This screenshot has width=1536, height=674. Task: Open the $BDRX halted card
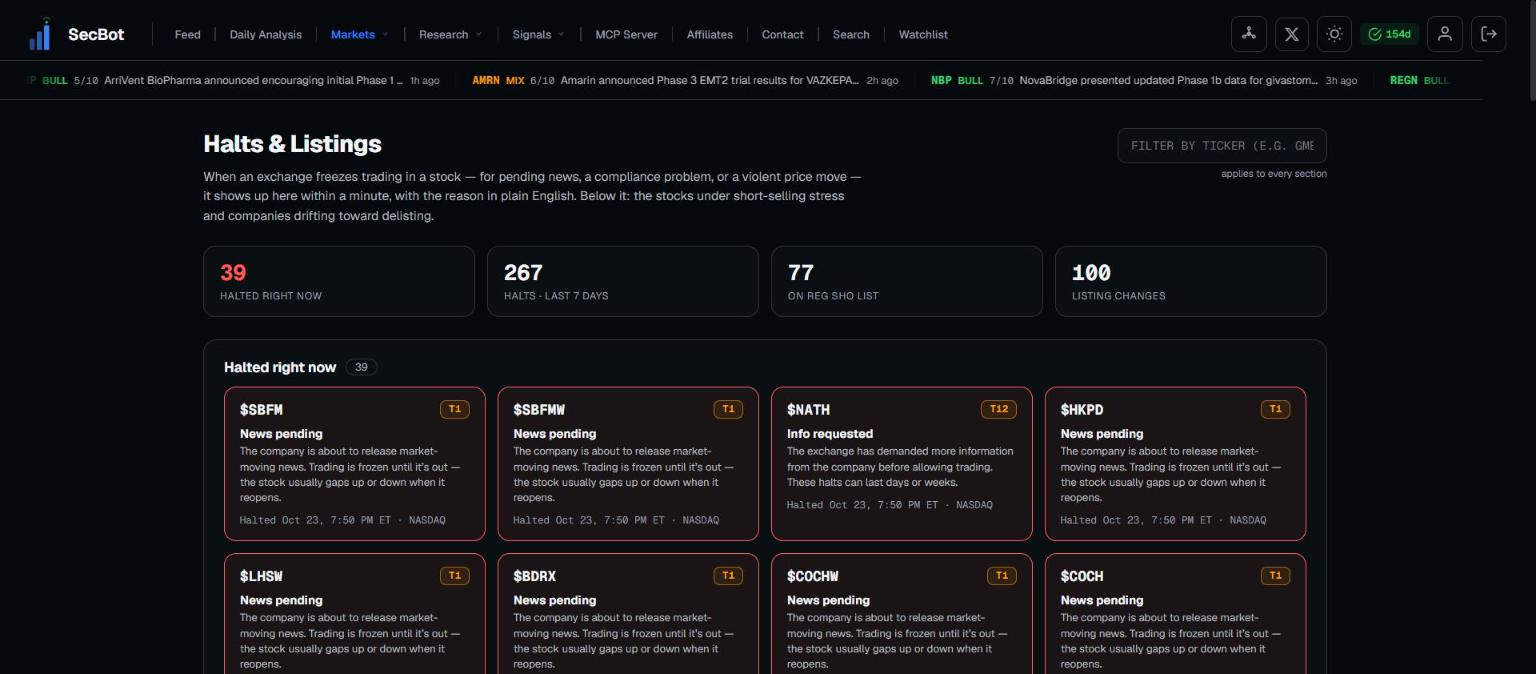(x=628, y=613)
